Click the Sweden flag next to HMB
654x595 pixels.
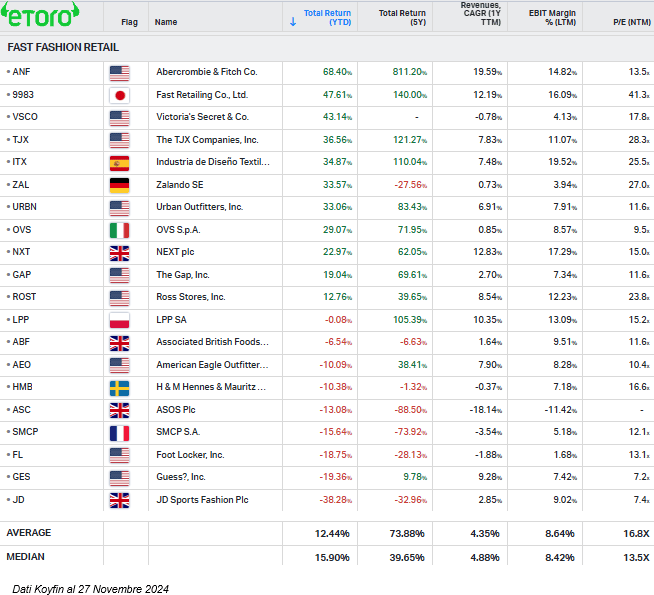pyautogui.click(x=120, y=387)
